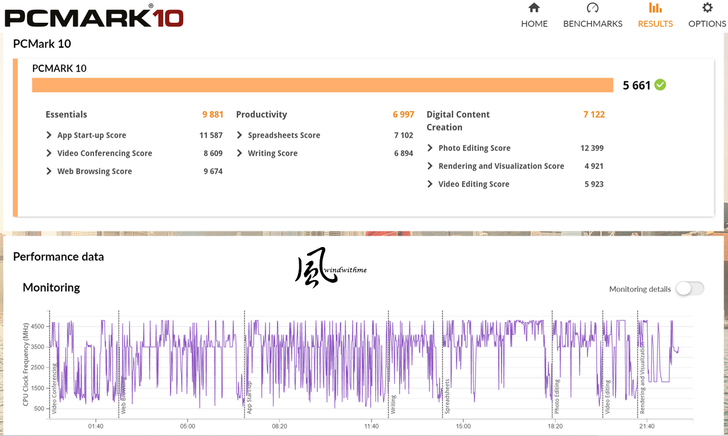Viewport: 728px width, 436px height.
Task: Click the value 5 923
Action: (x=594, y=184)
